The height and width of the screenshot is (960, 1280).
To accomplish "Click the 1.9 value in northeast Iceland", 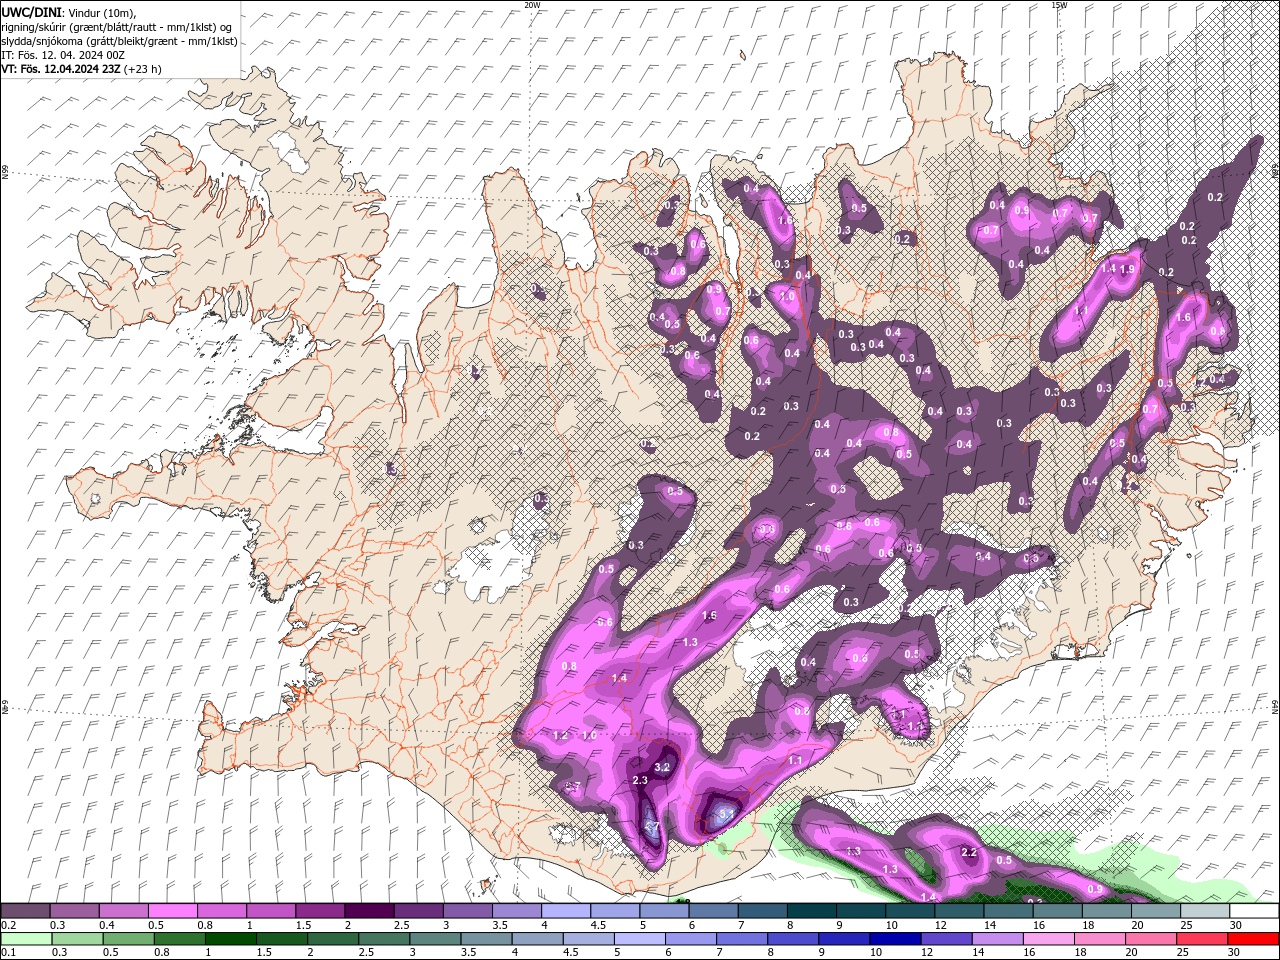I will (1127, 269).
